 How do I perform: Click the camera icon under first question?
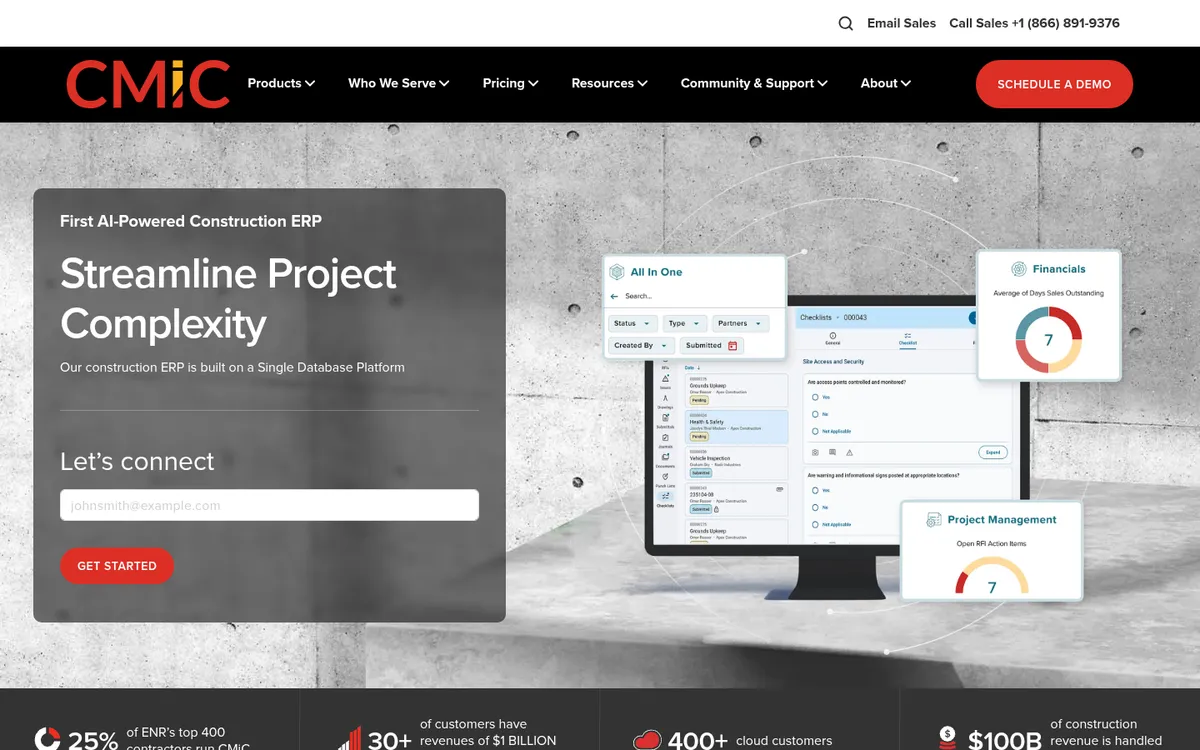815,453
